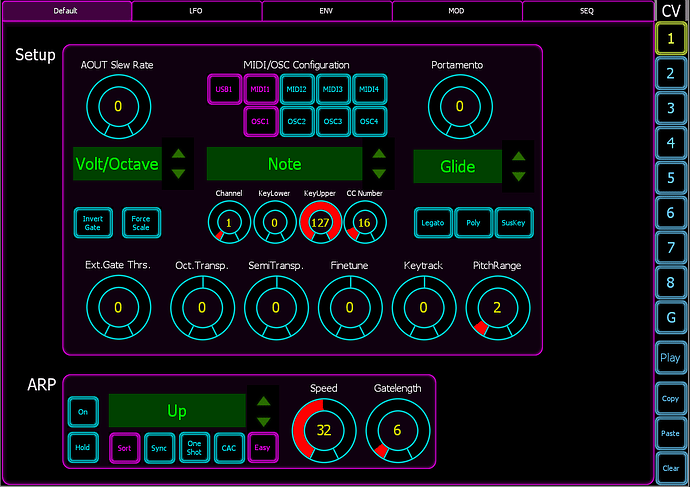
Task: Click the KeyUpper knob
Action: coord(320,222)
